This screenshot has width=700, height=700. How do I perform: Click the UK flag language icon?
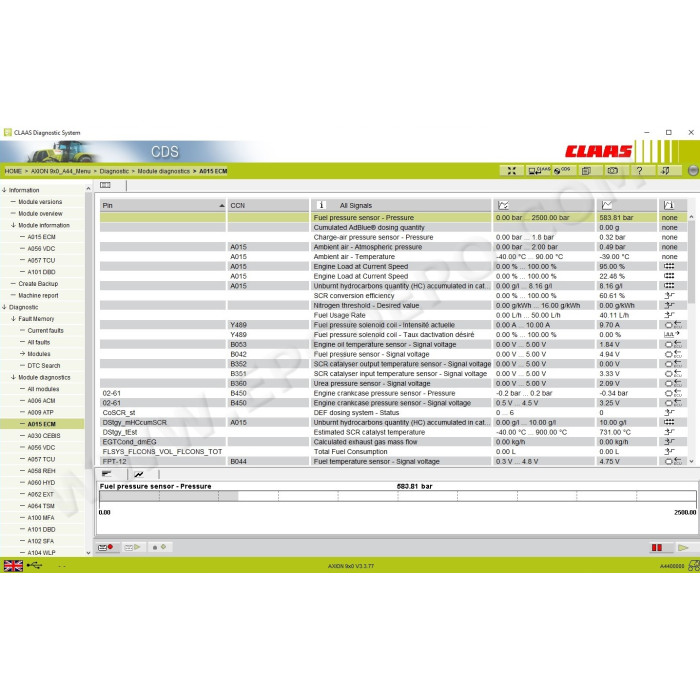[13, 566]
